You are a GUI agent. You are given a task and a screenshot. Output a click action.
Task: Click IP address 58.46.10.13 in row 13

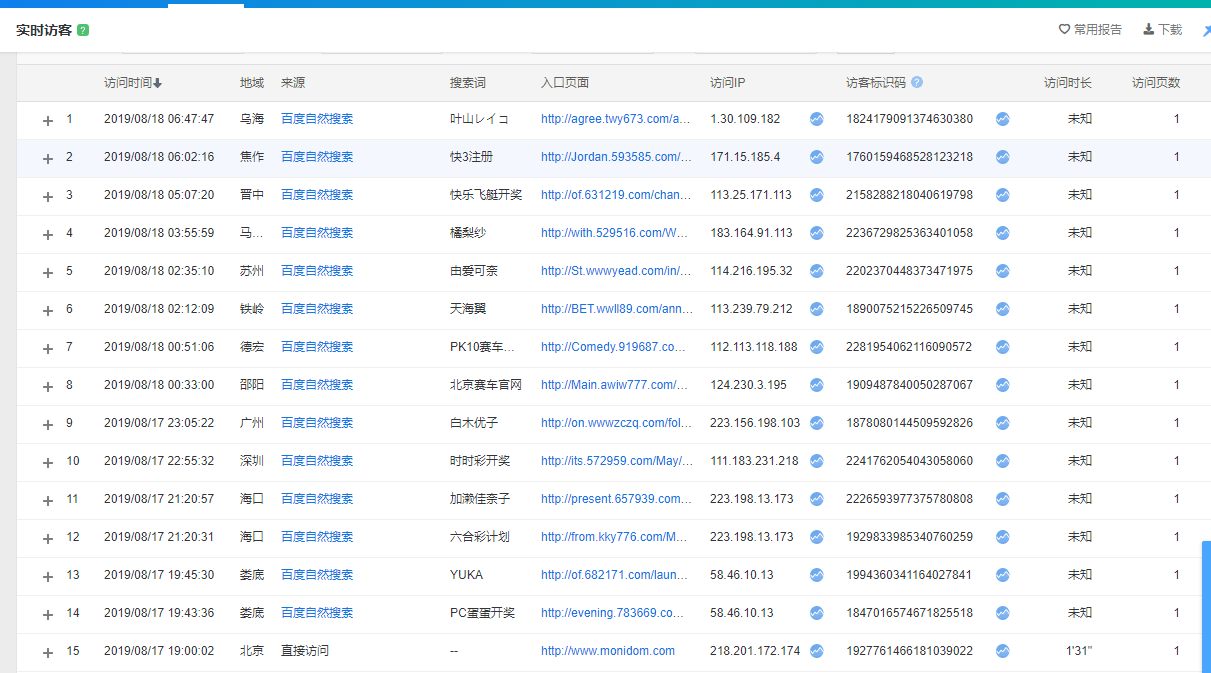coord(742,575)
